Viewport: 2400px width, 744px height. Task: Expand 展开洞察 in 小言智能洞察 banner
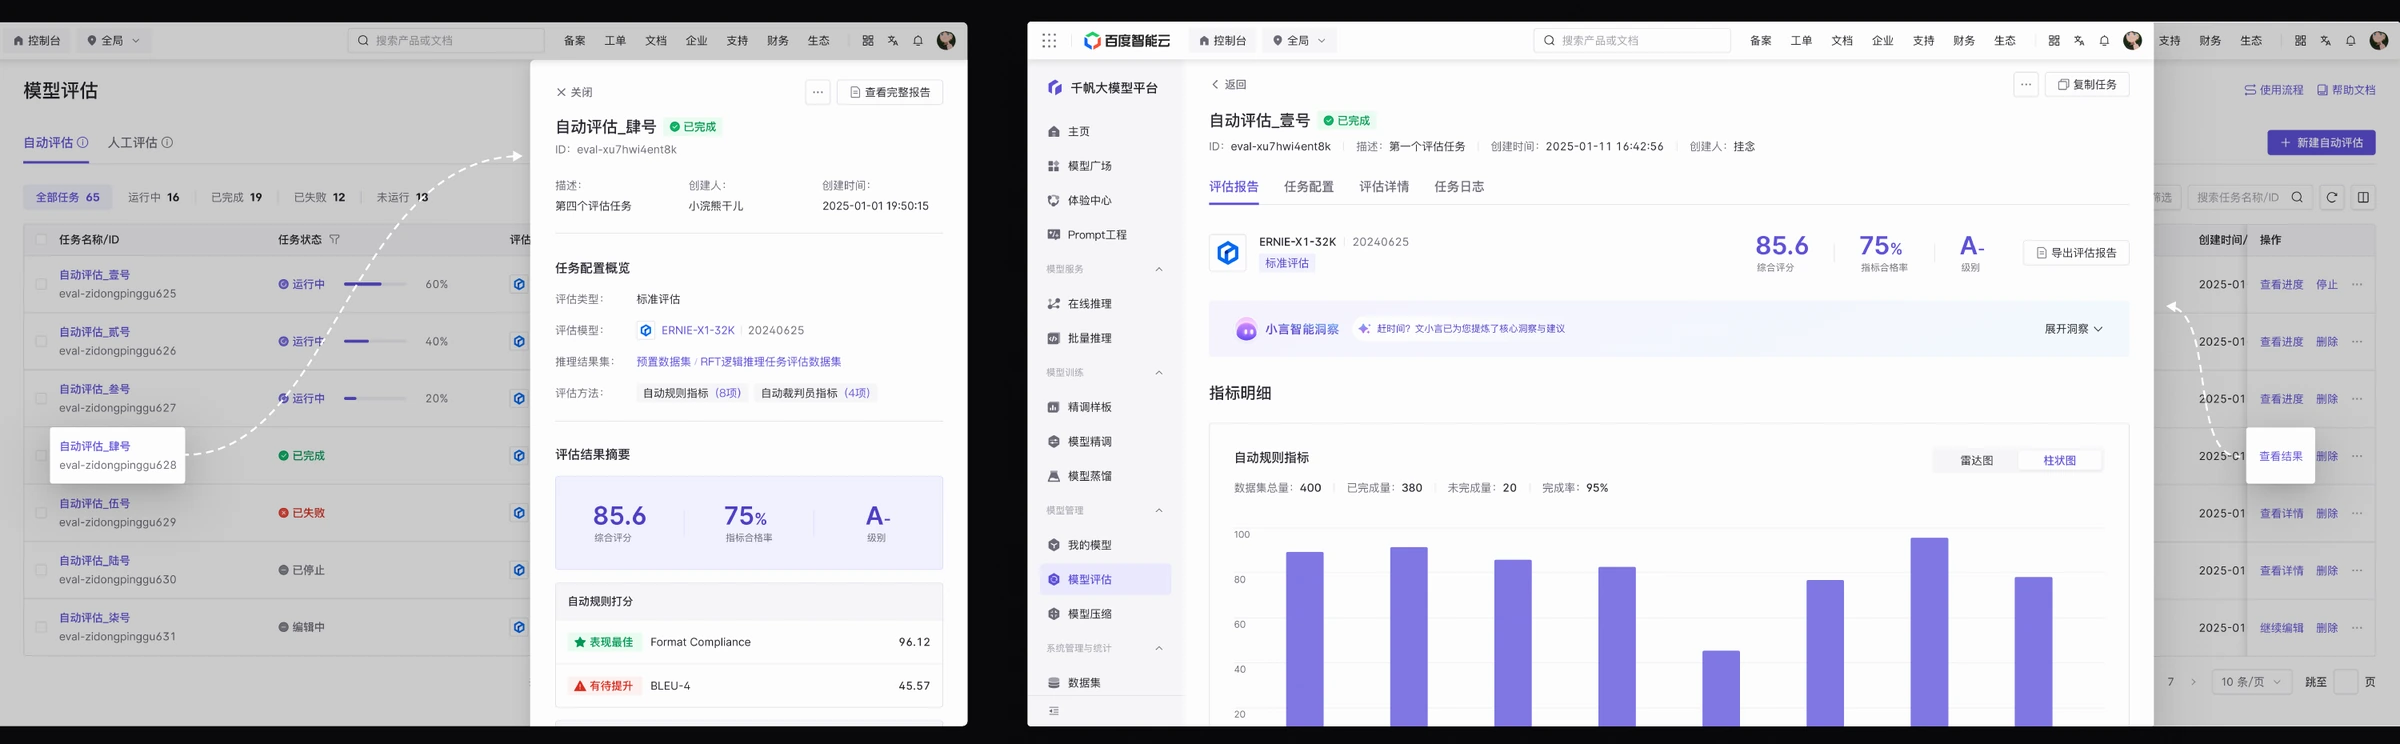(2073, 329)
